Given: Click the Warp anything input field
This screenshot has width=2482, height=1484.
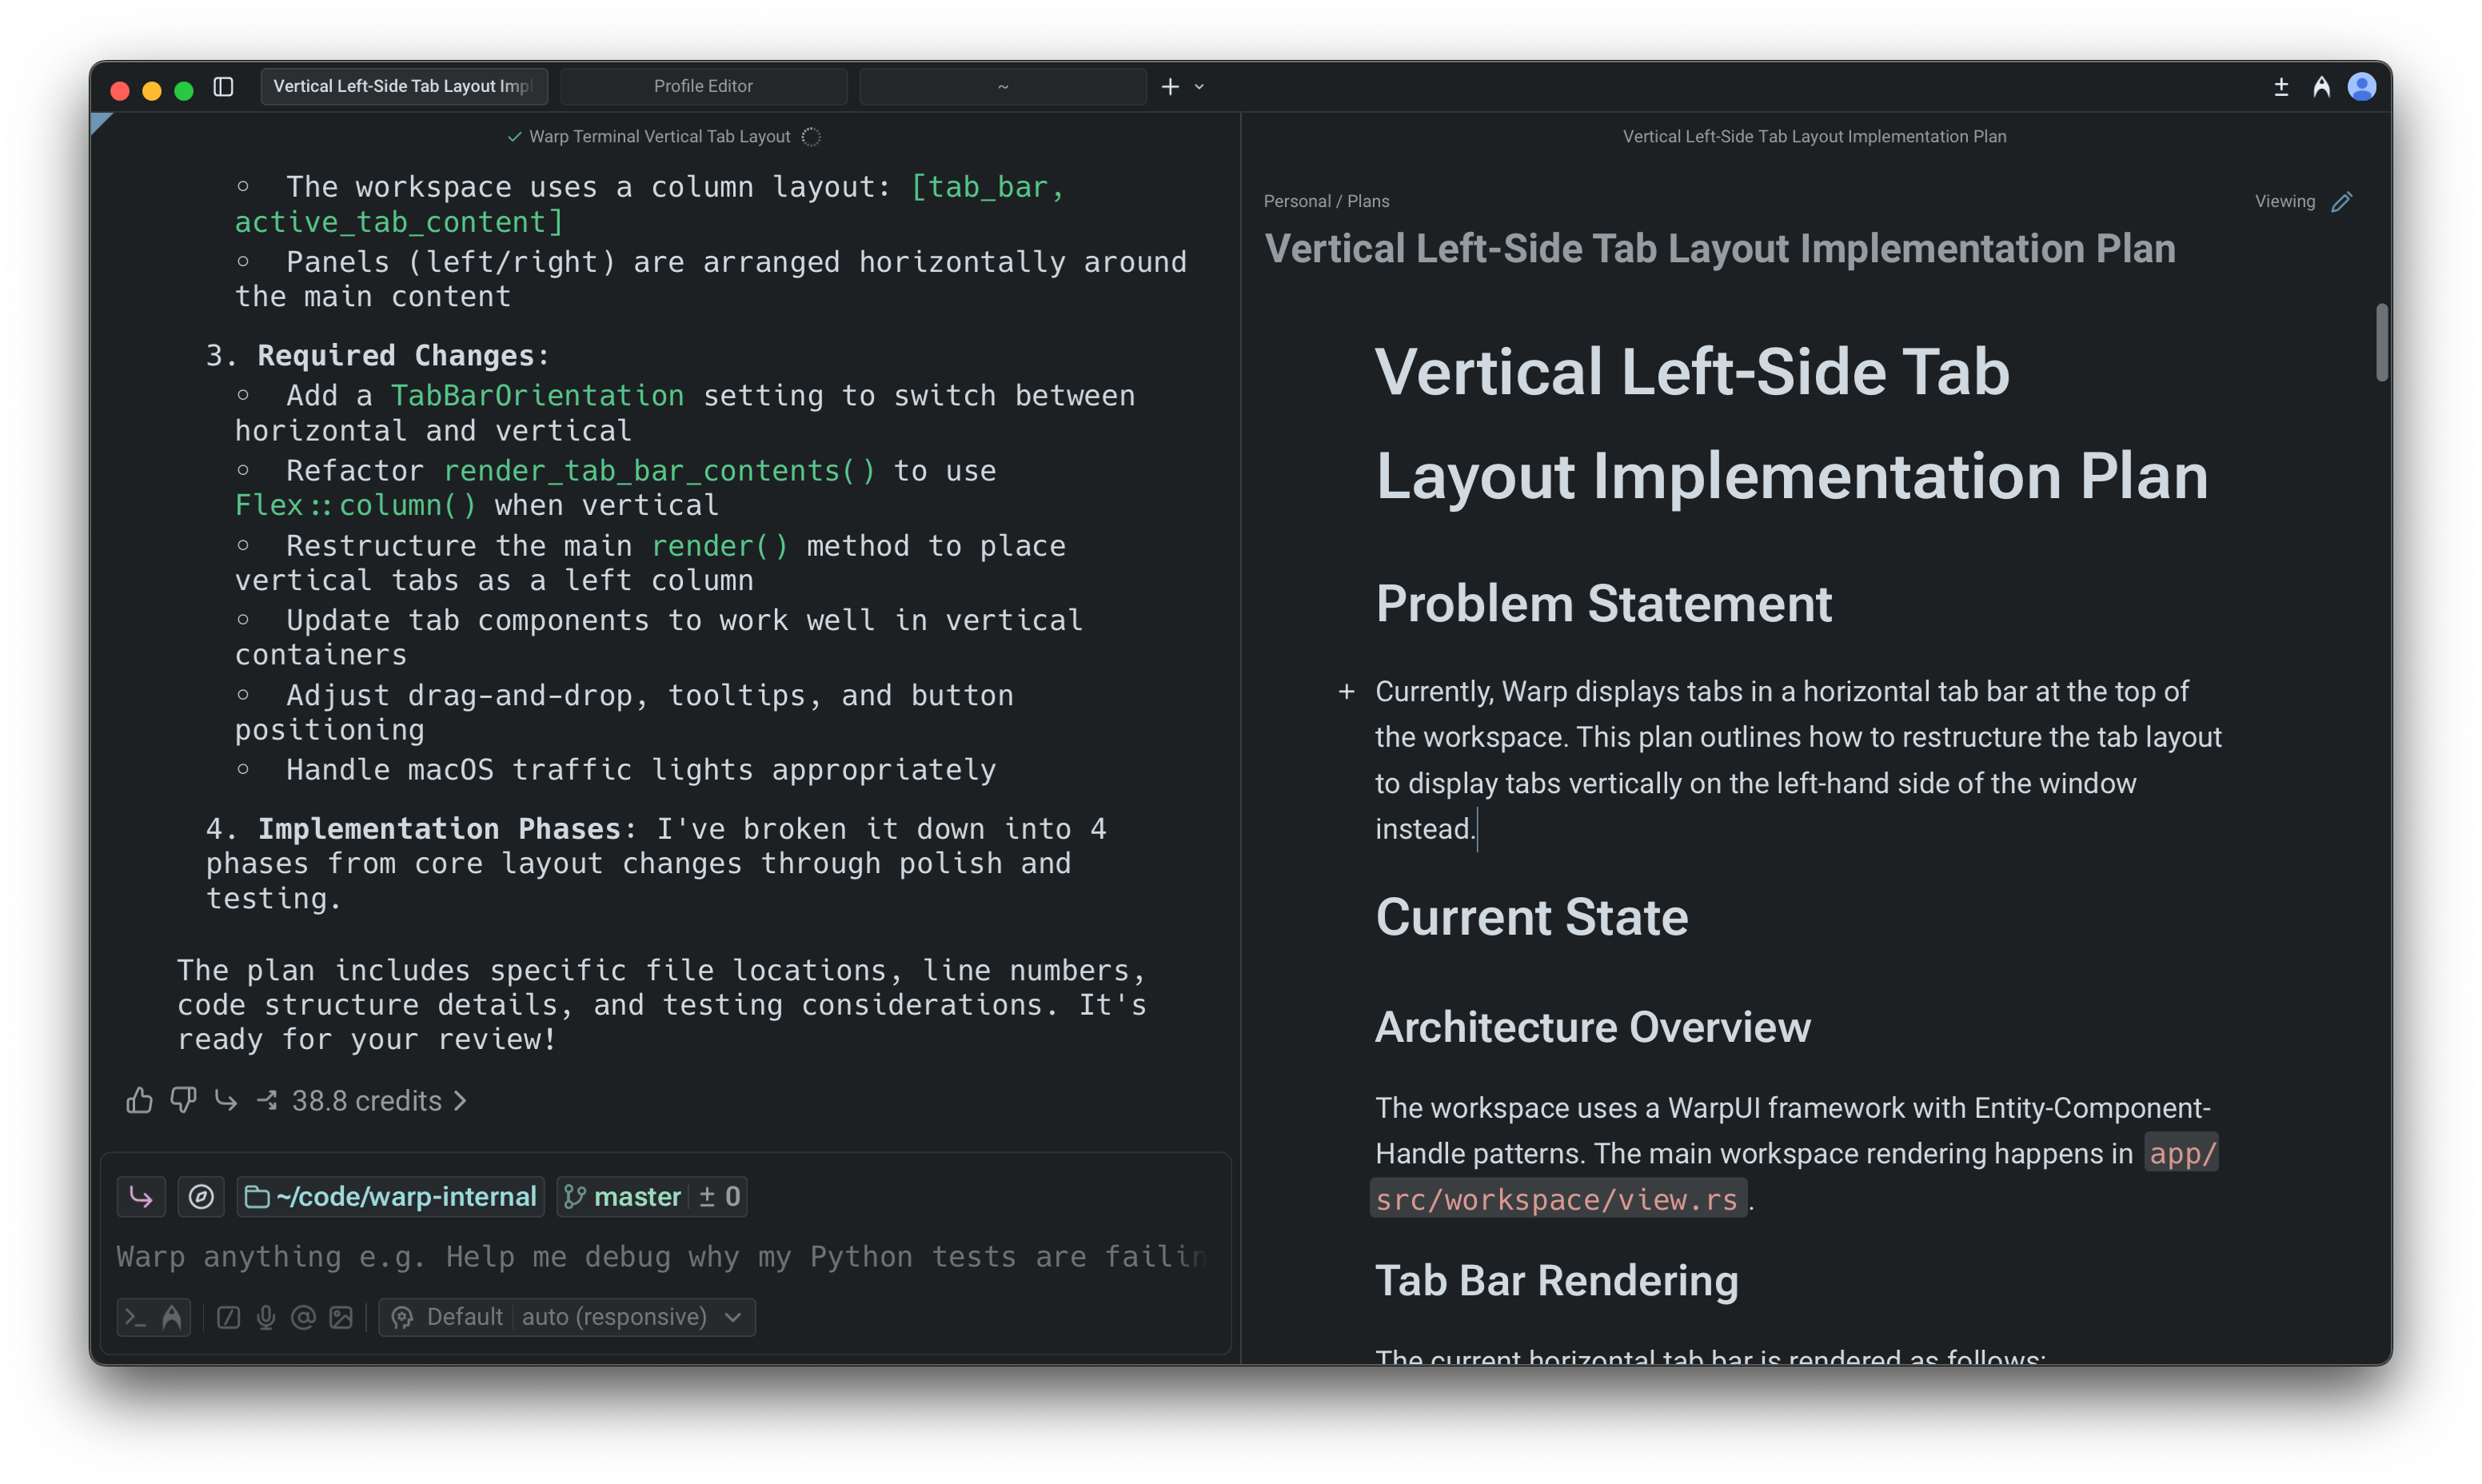Looking at the screenshot, I should [660, 1257].
